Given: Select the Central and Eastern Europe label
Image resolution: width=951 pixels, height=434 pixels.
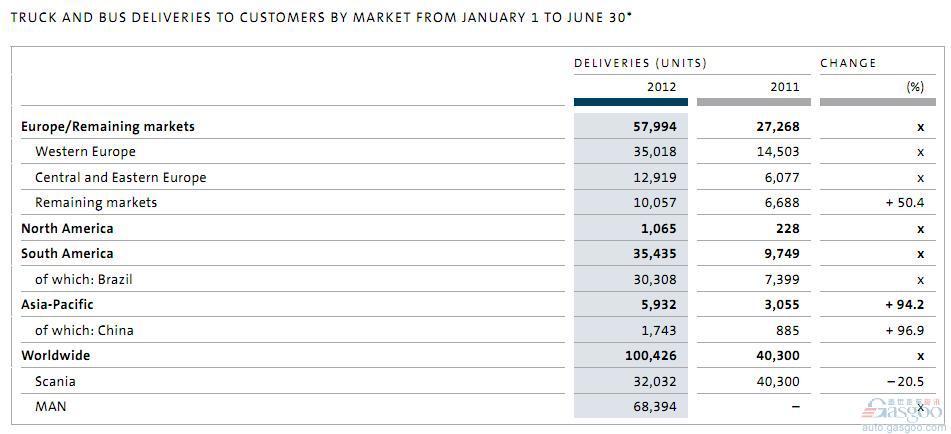Looking at the screenshot, I should 121,178.
